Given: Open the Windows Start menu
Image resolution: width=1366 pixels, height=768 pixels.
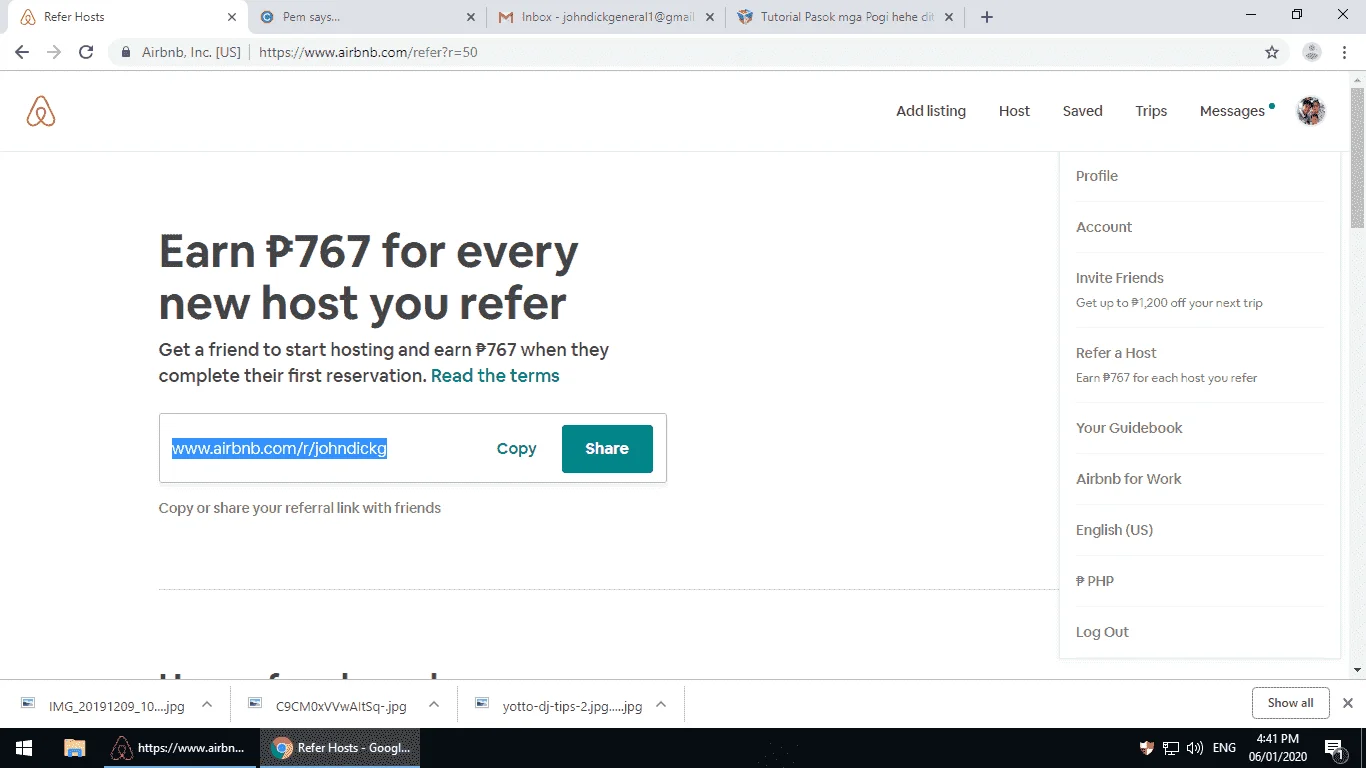Looking at the screenshot, I should pos(24,748).
